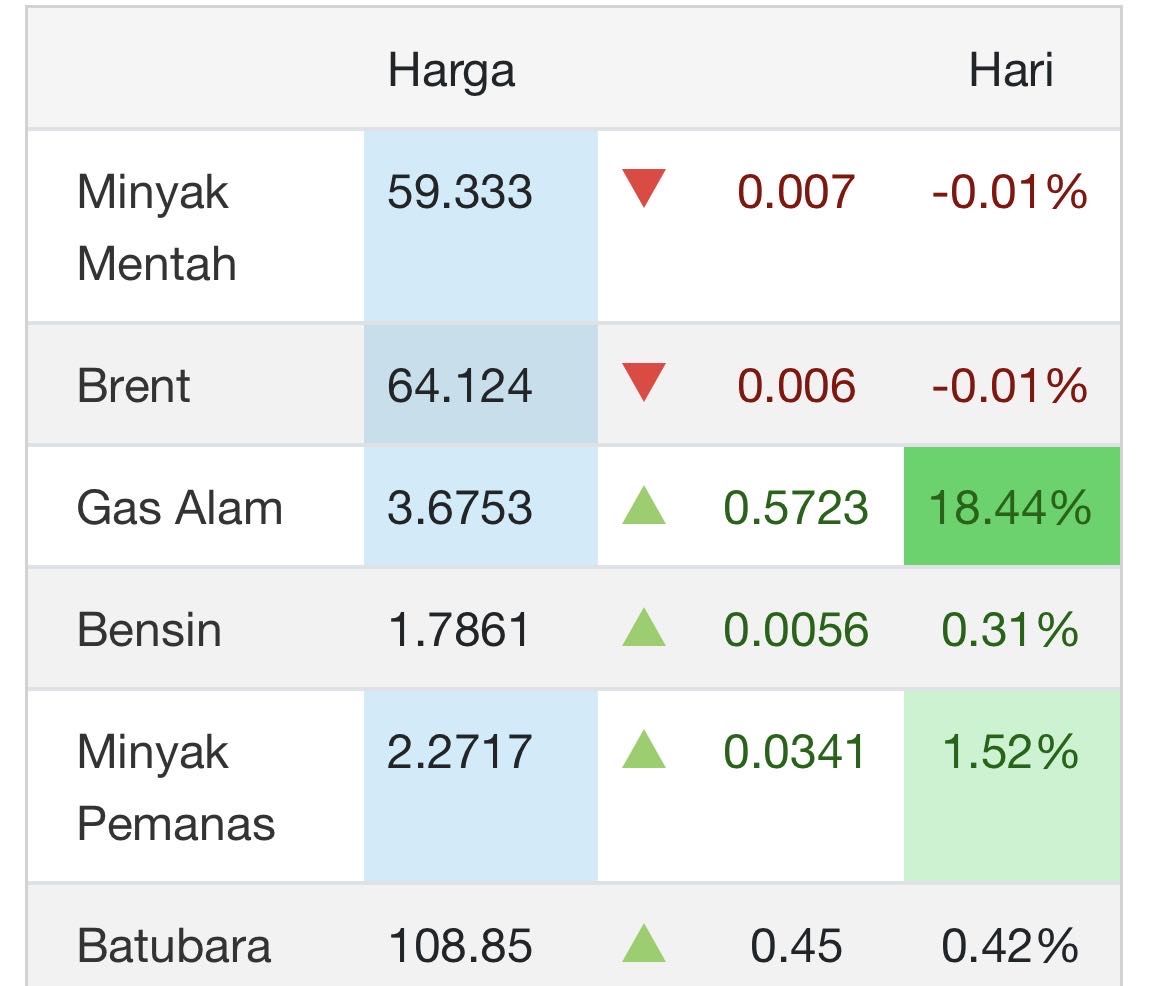Select the Gas Alam row label
This screenshot has height=986, width=1158.
pos(180,508)
